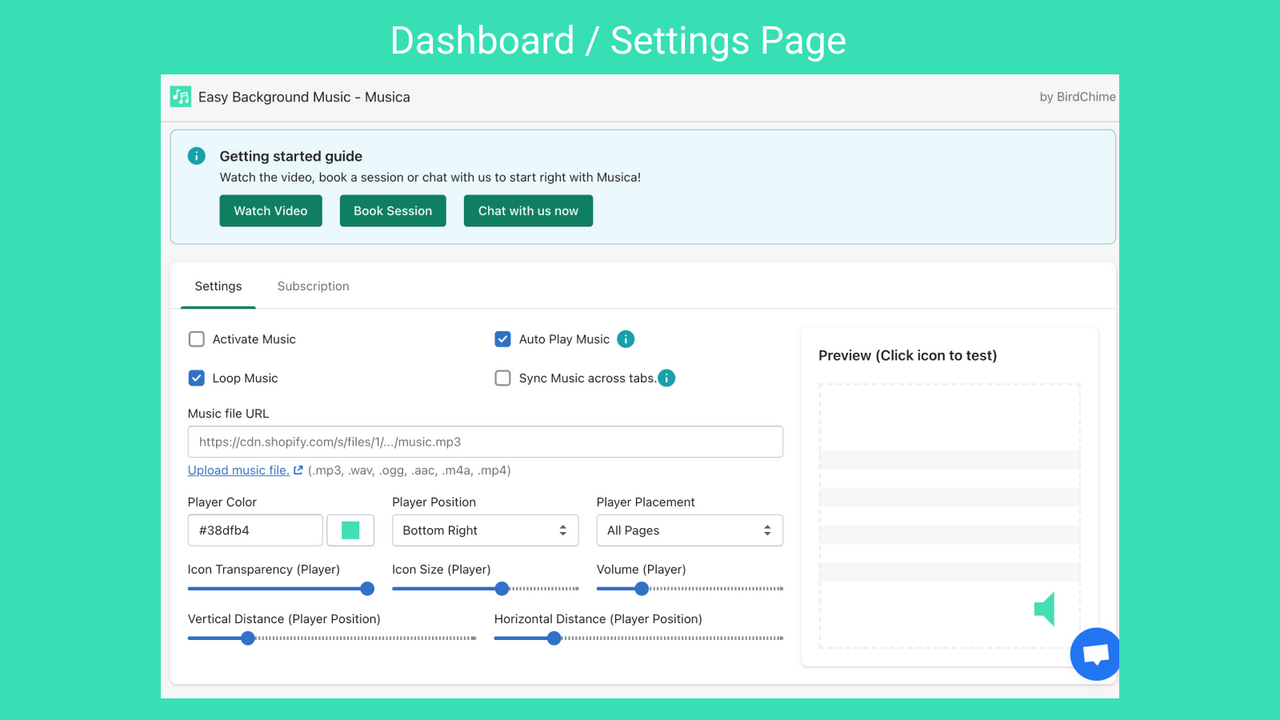Click the Music file URL input field
The image size is (1280, 720).
485,441
